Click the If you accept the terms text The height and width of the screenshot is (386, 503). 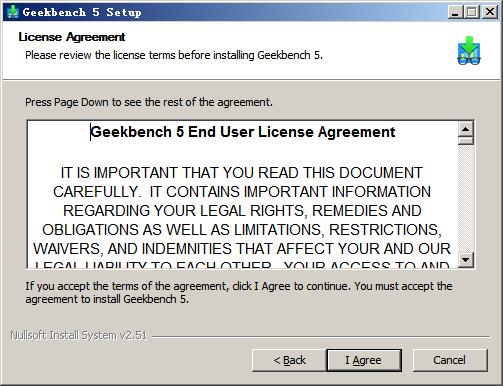pyautogui.click(x=239, y=292)
